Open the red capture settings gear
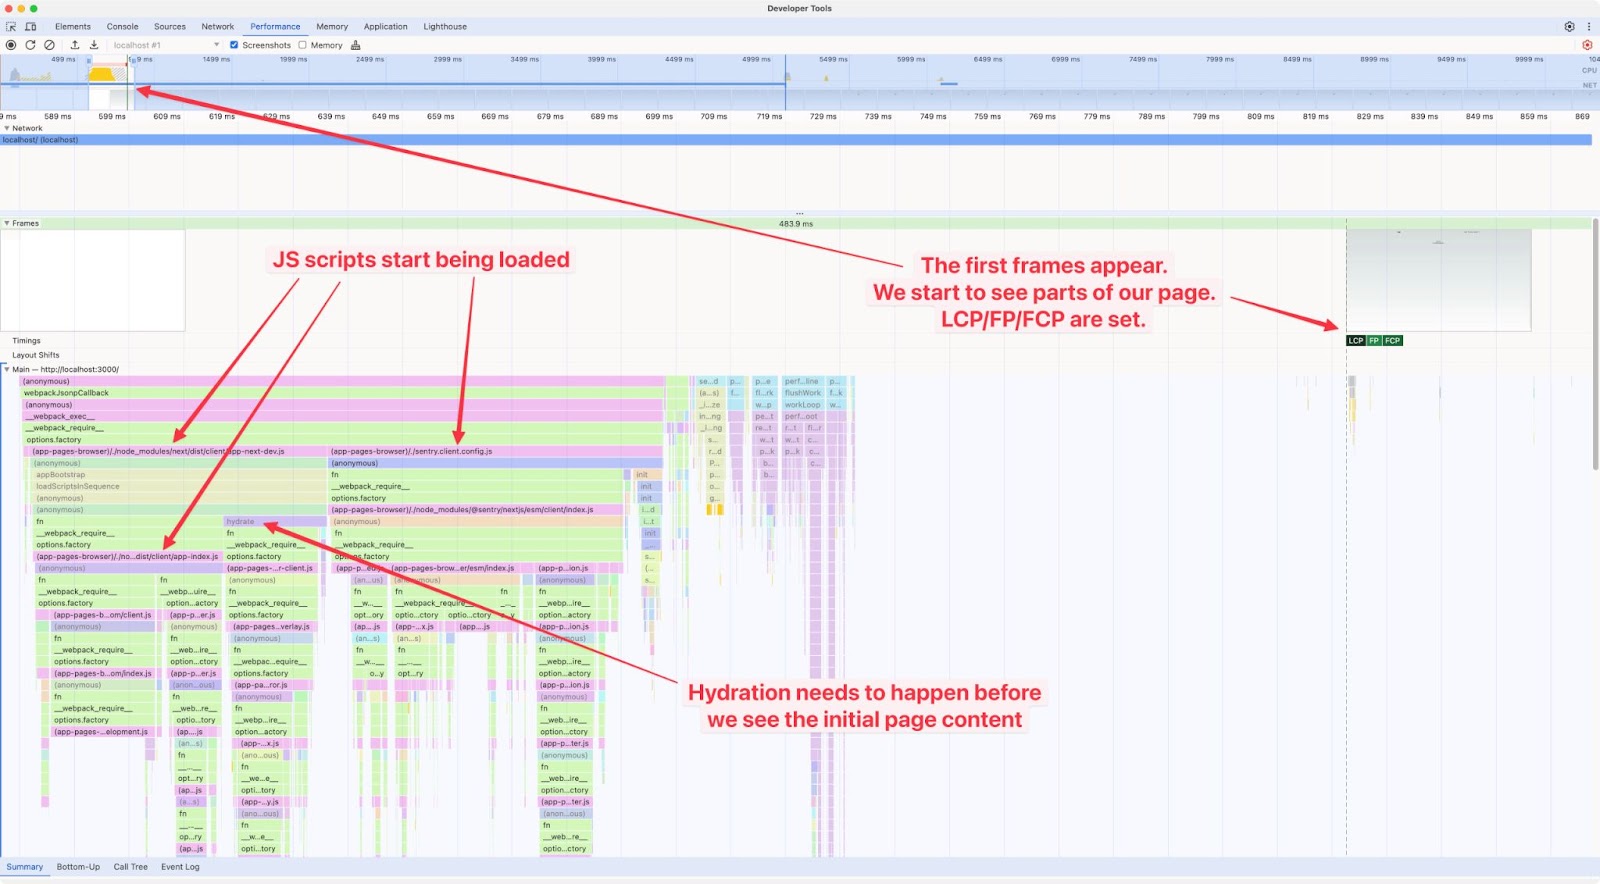Screen dimensions: 1600x884 click(1587, 45)
